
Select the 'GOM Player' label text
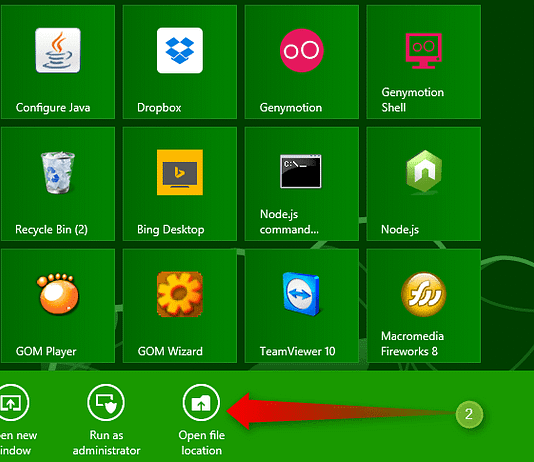click(x=46, y=351)
